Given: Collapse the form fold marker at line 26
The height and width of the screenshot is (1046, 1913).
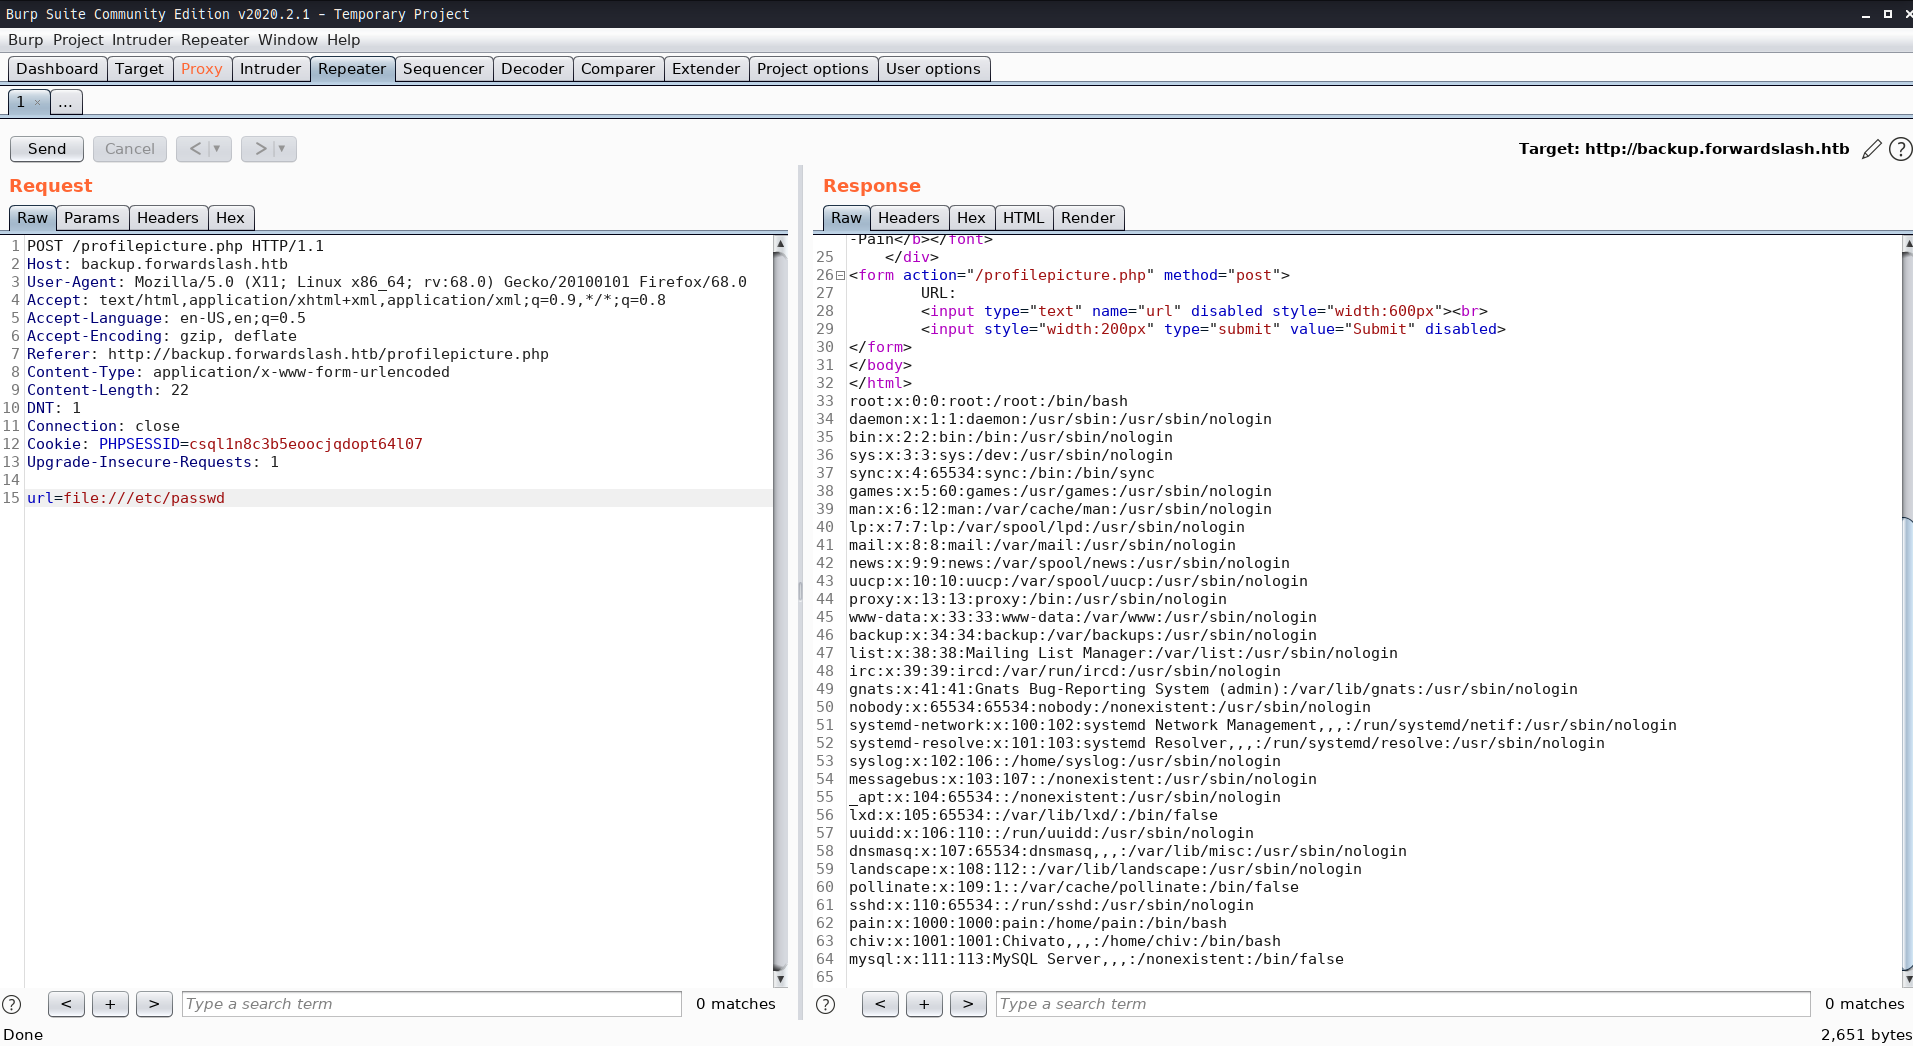Looking at the screenshot, I should coord(840,275).
